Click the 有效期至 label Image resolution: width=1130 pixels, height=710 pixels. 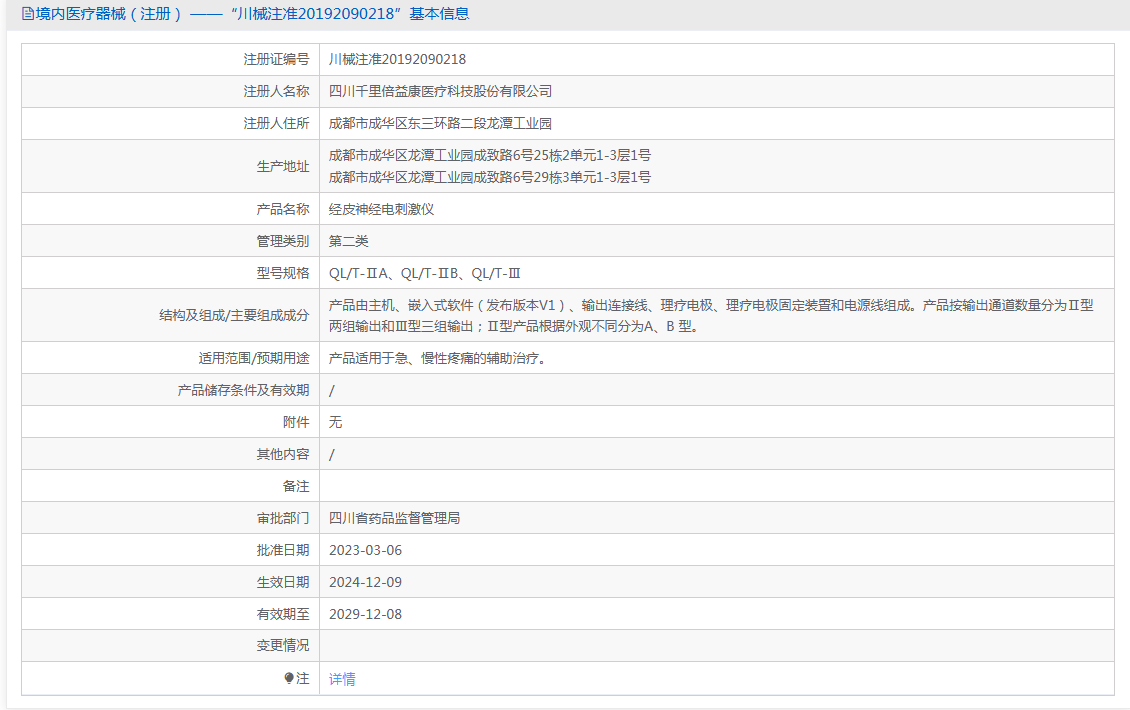(x=282, y=614)
